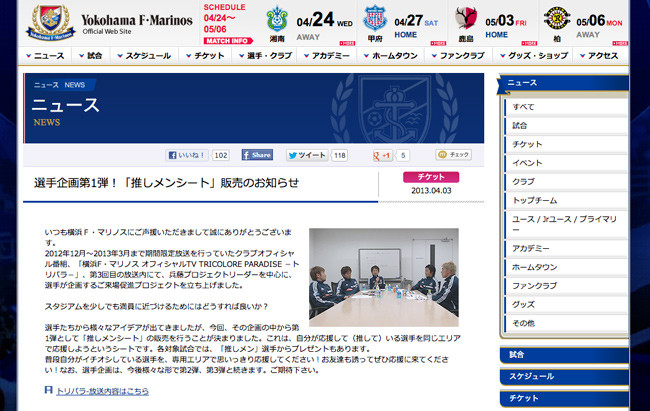This screenshot has height=411, width=650.
Task: Expand the 選手・クラブ navigation menu
Action: click(x=265, y=56)
